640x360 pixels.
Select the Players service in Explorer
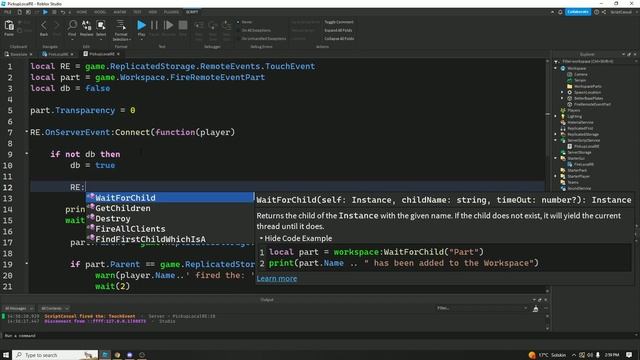click(x=573, y=110)
